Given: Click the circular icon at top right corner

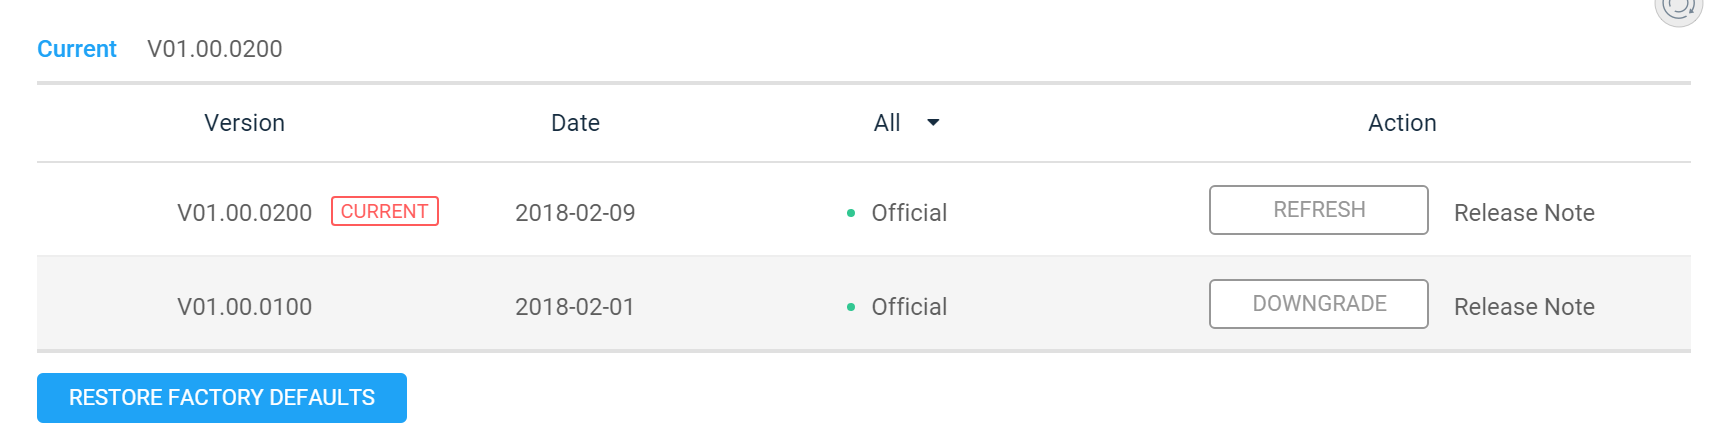Looking at the screenshot, I should point(1678,8).
